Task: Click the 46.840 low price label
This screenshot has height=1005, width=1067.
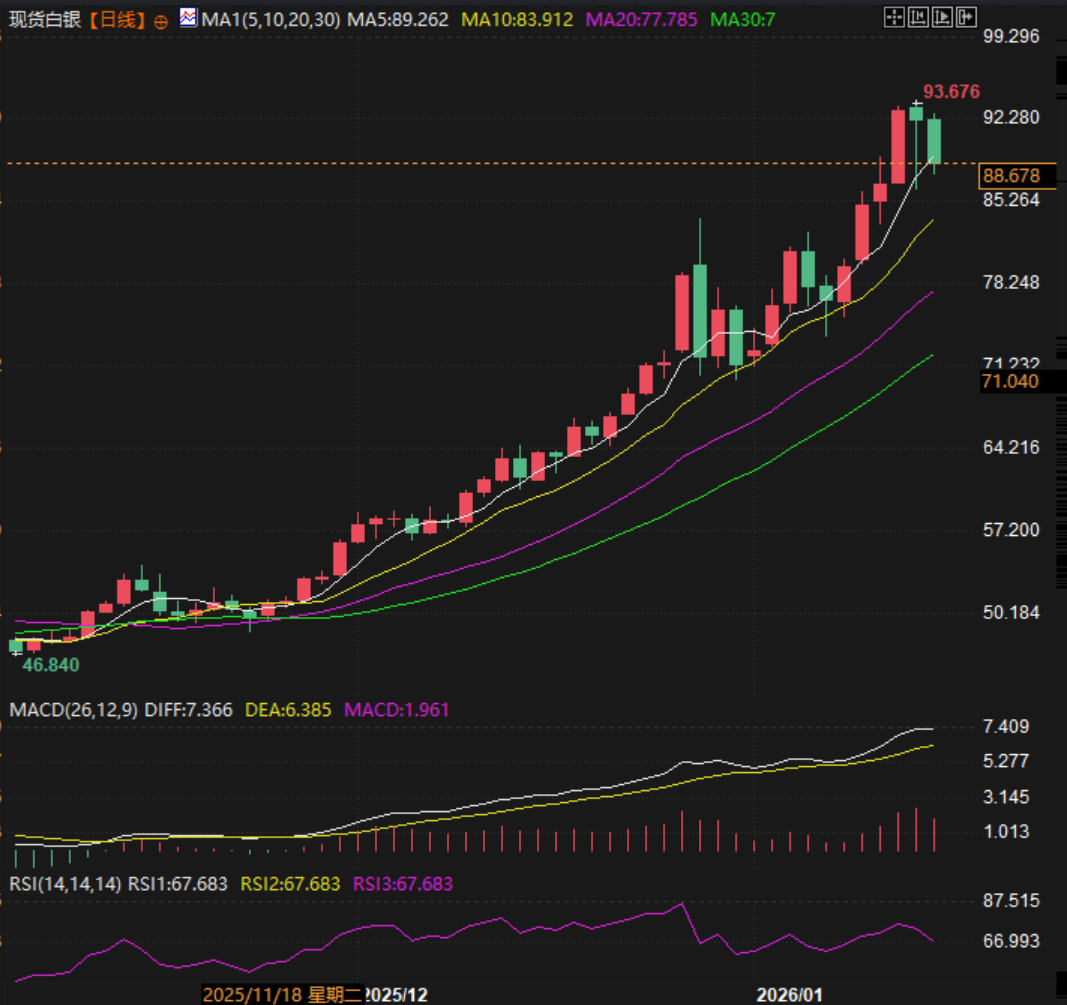Action: (x=52, y=664)
